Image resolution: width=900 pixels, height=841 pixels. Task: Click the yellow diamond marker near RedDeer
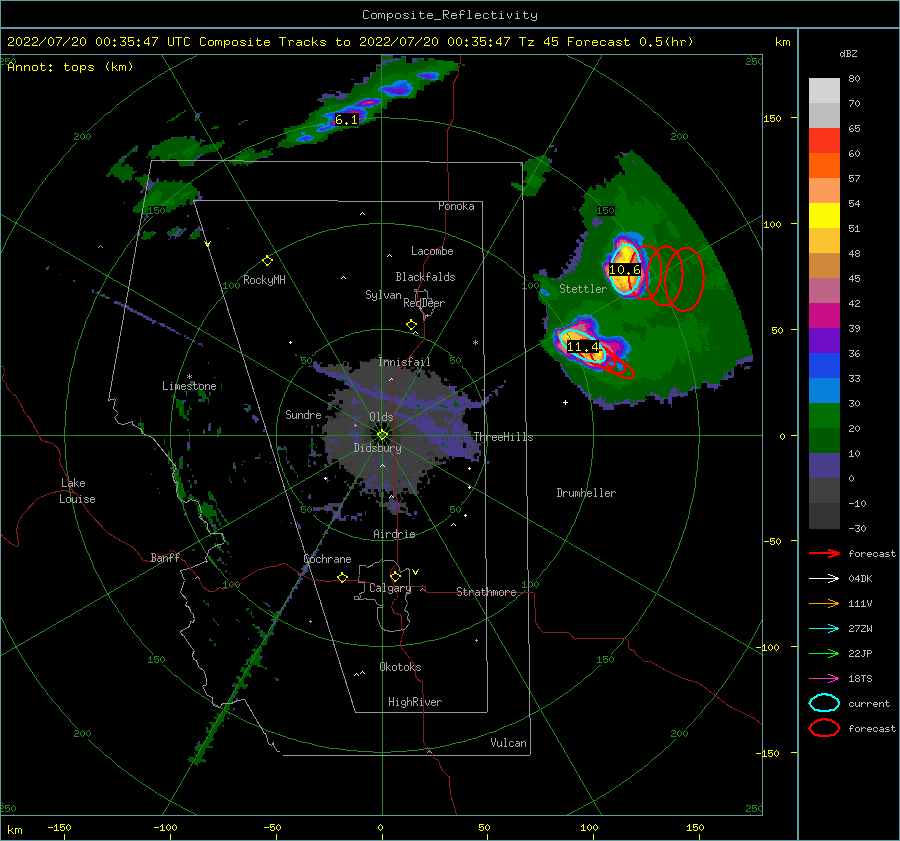point(412,325)
